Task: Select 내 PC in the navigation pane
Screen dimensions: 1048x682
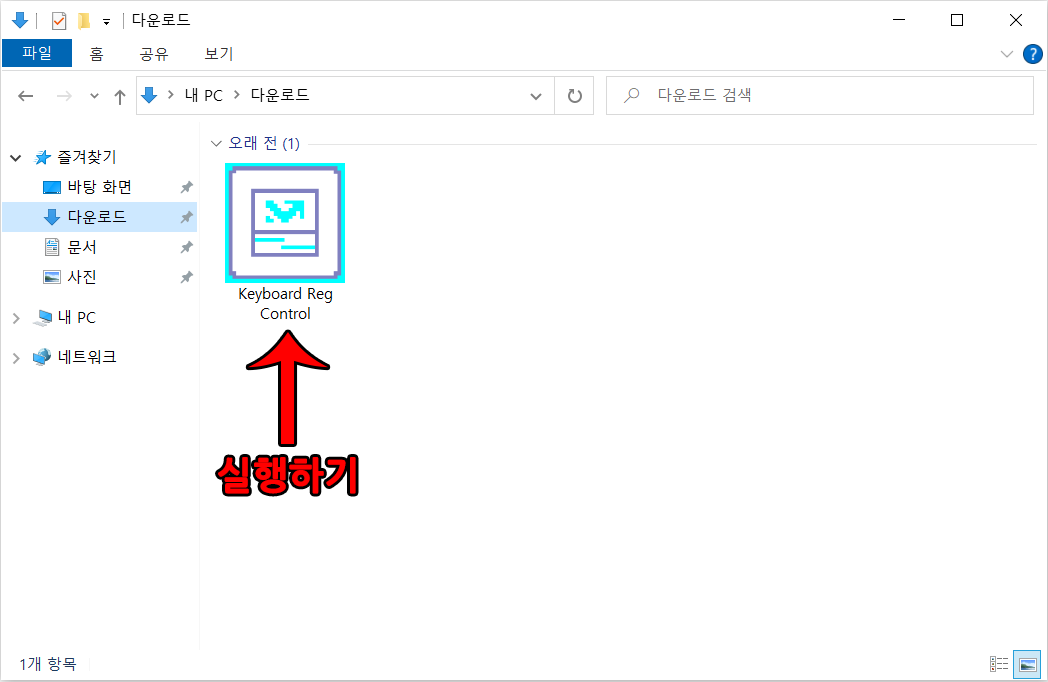Action: (77, 317)
